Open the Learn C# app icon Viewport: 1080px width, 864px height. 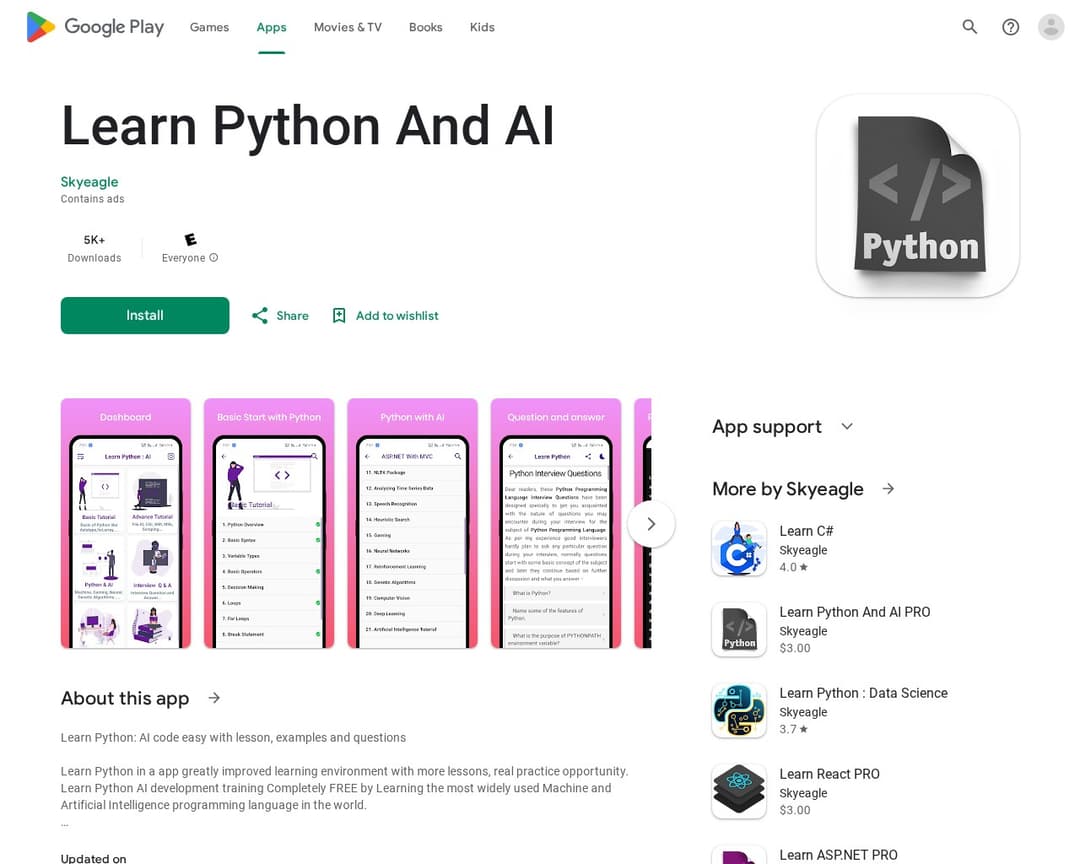(739, 548)
